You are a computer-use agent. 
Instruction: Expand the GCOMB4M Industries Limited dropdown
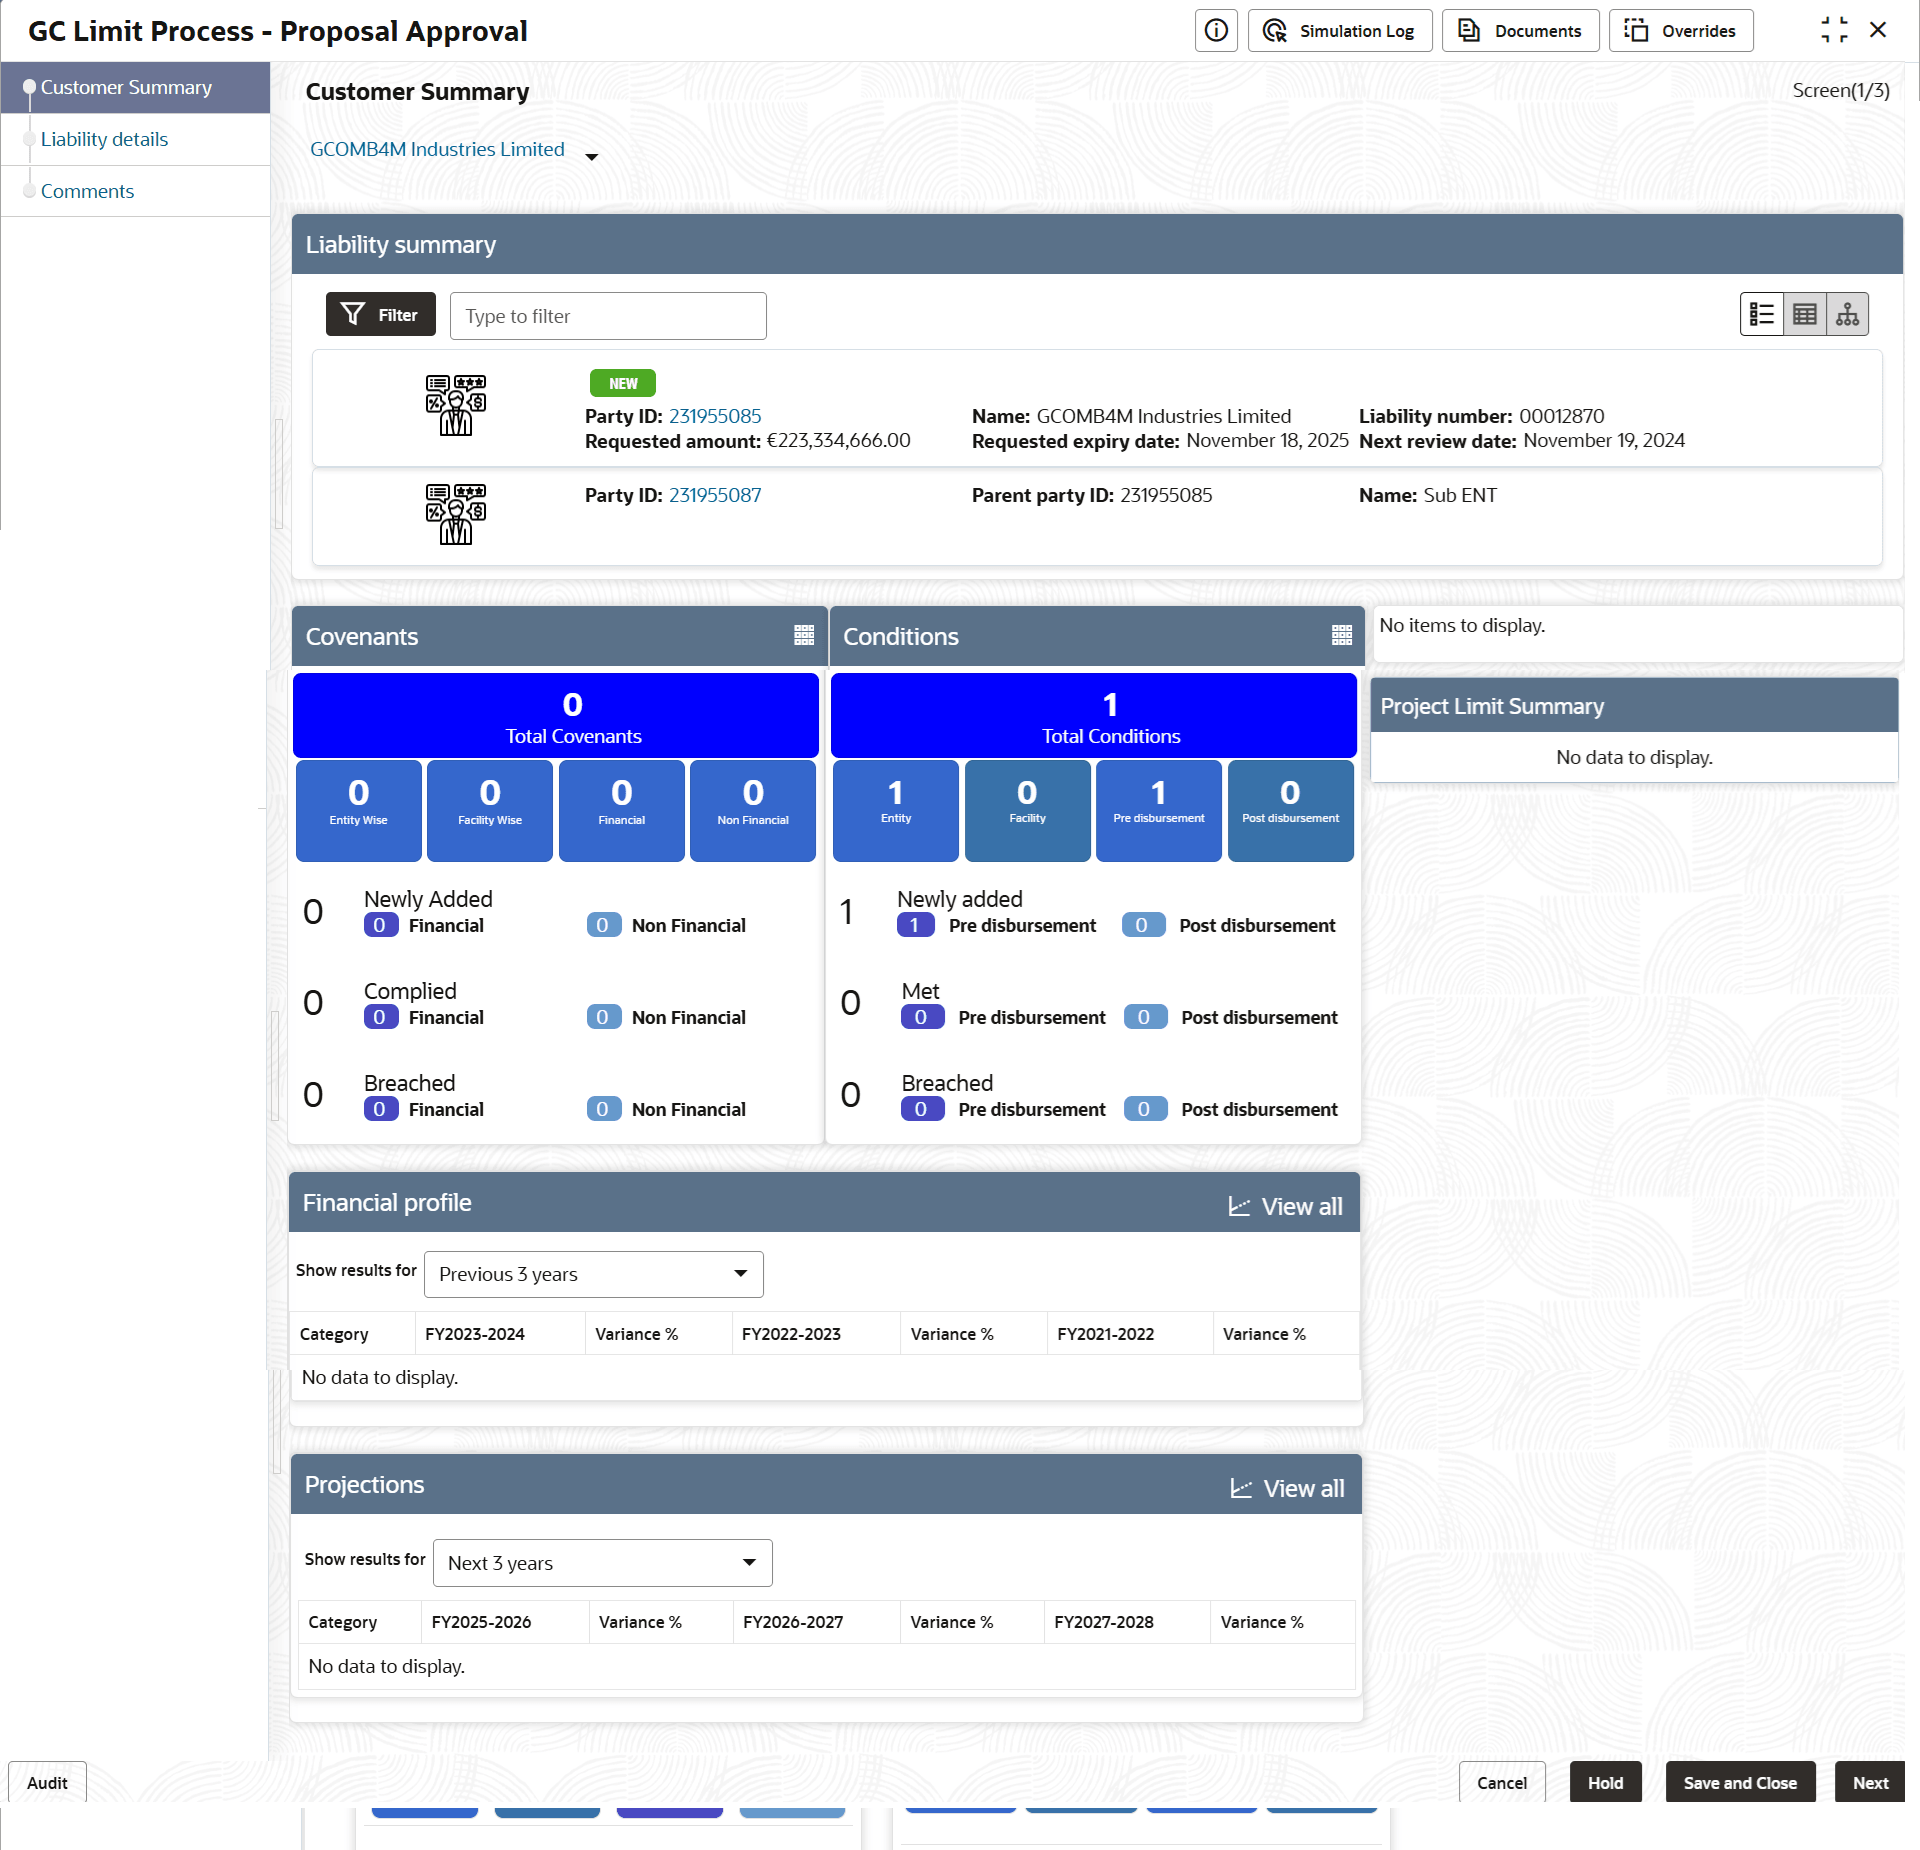(591, 157)
